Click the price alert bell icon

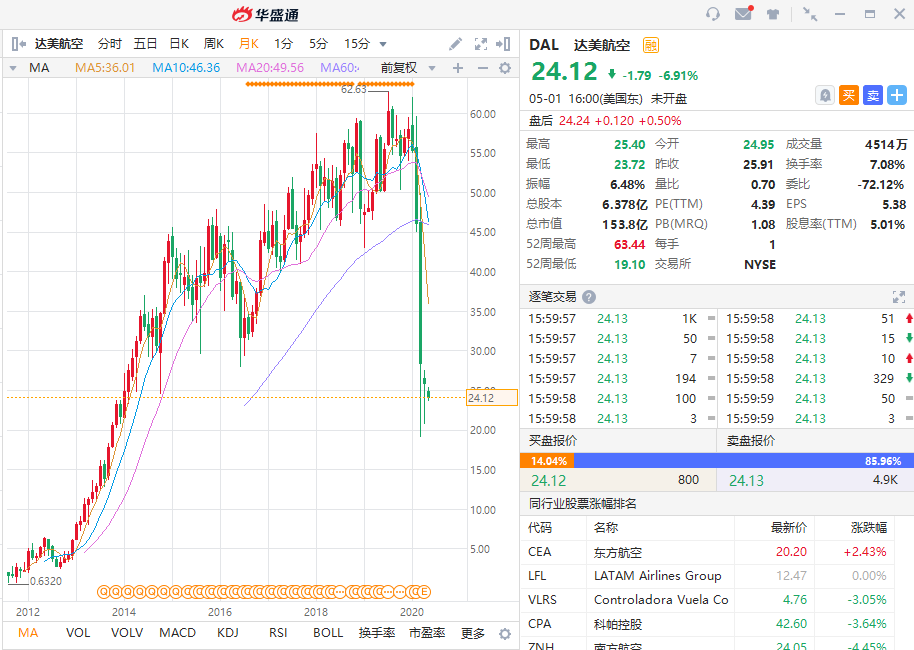(x=825, y=95)
